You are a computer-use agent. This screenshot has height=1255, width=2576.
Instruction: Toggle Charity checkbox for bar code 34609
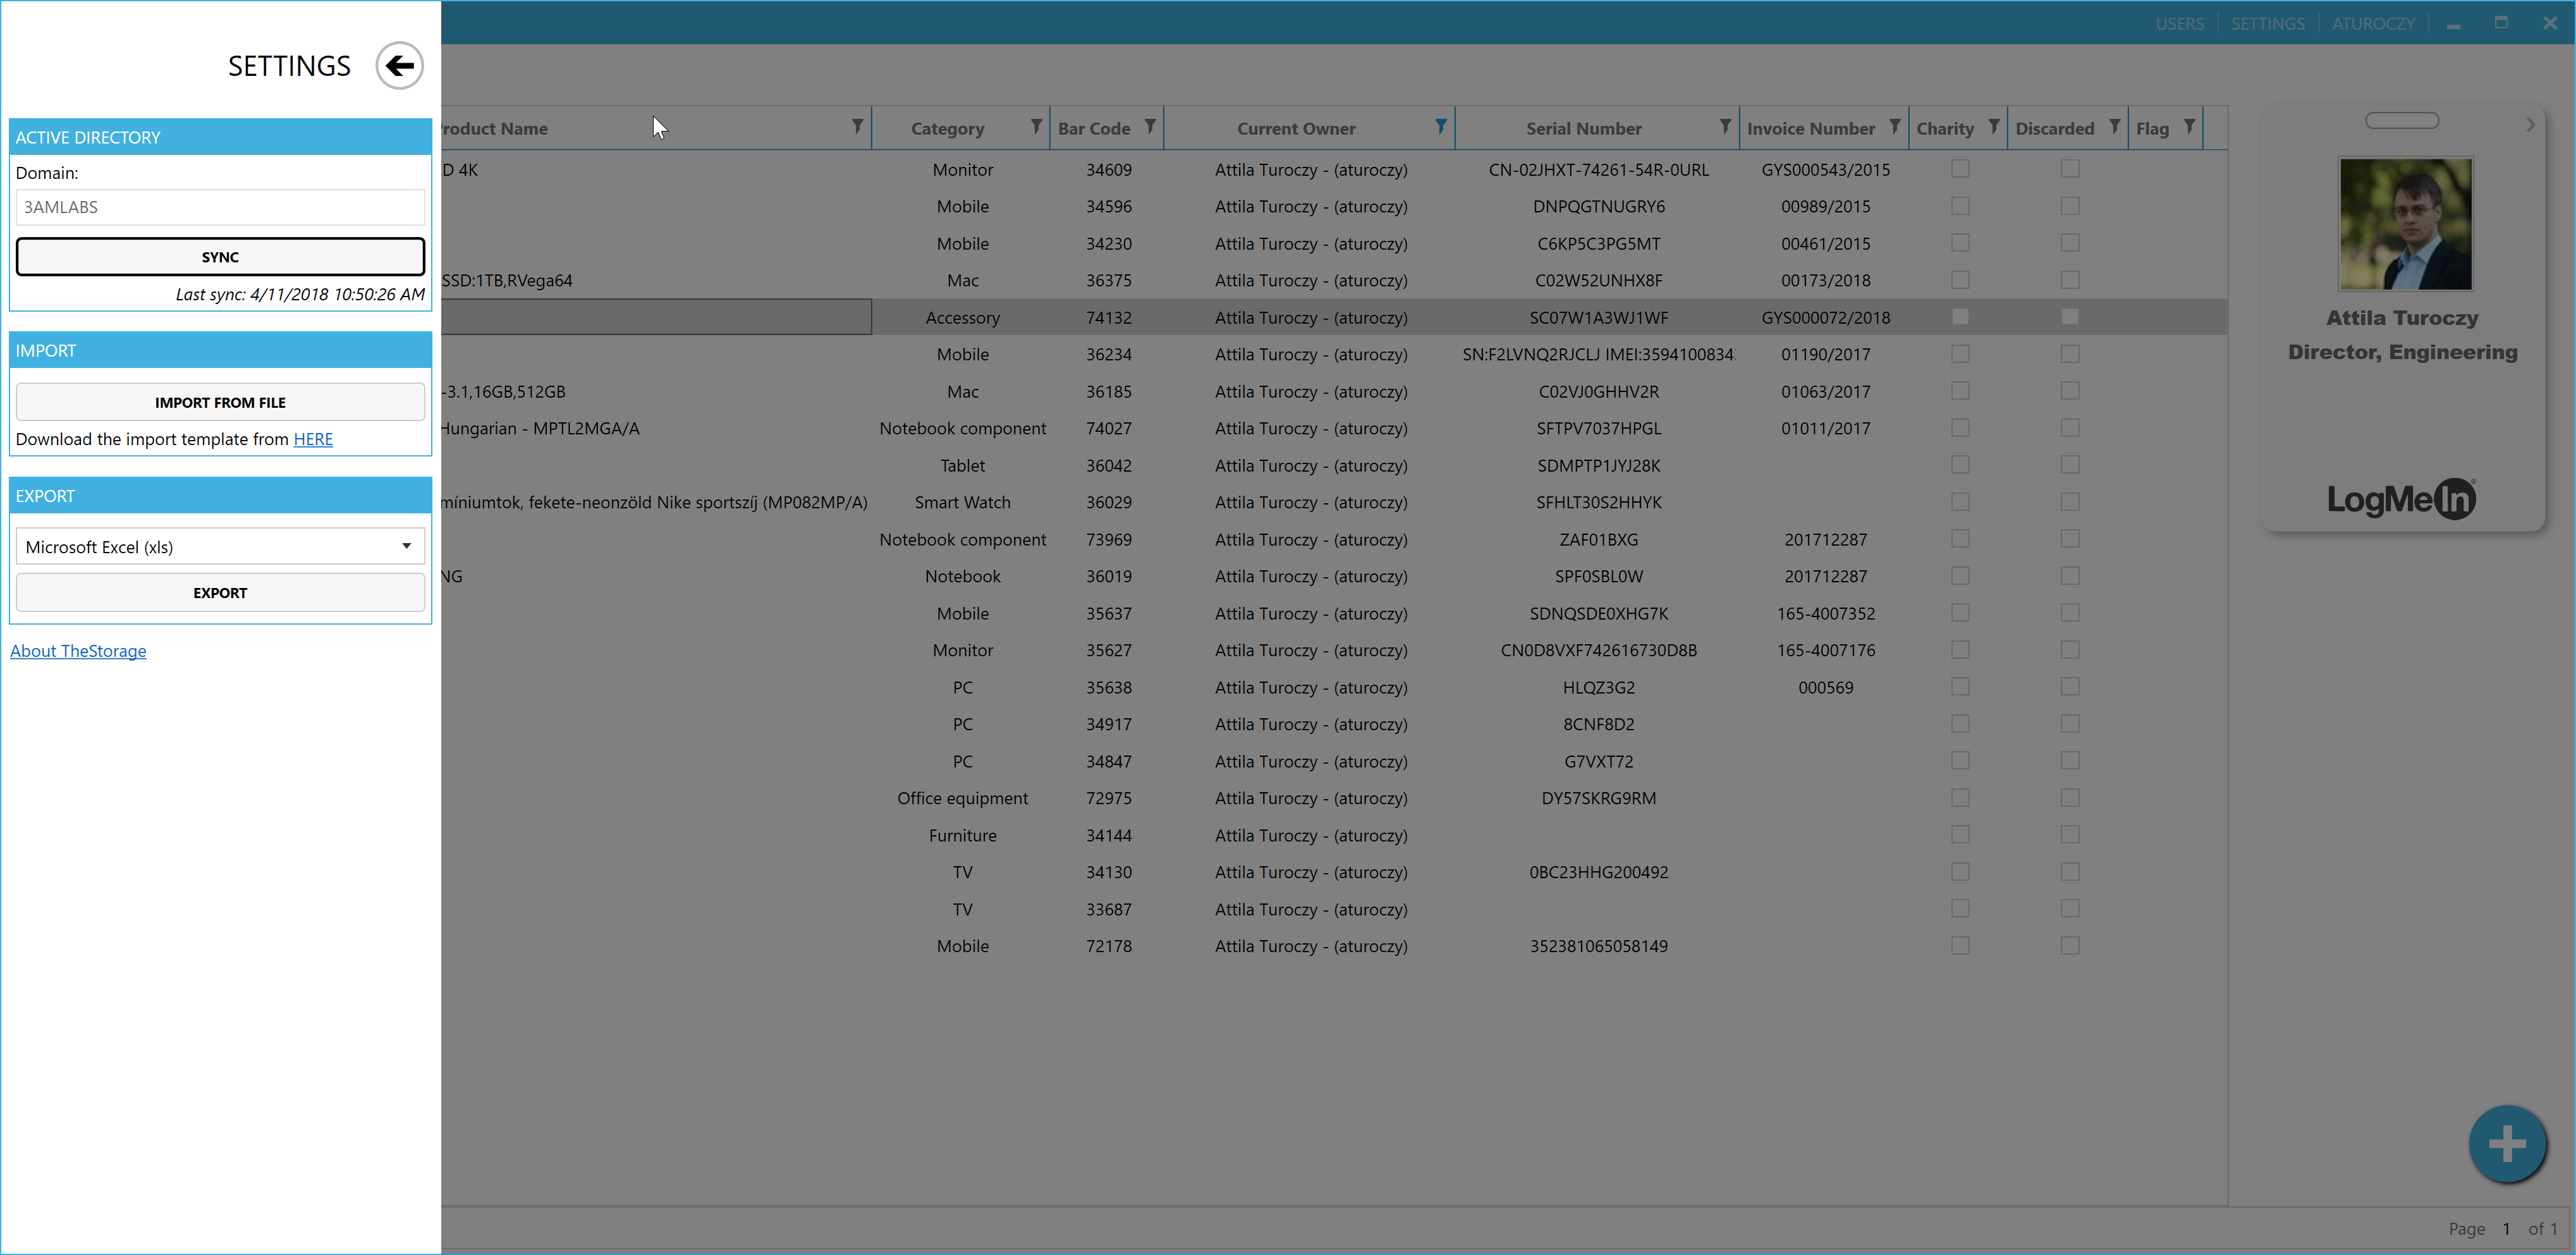[x=1960, y=169]
